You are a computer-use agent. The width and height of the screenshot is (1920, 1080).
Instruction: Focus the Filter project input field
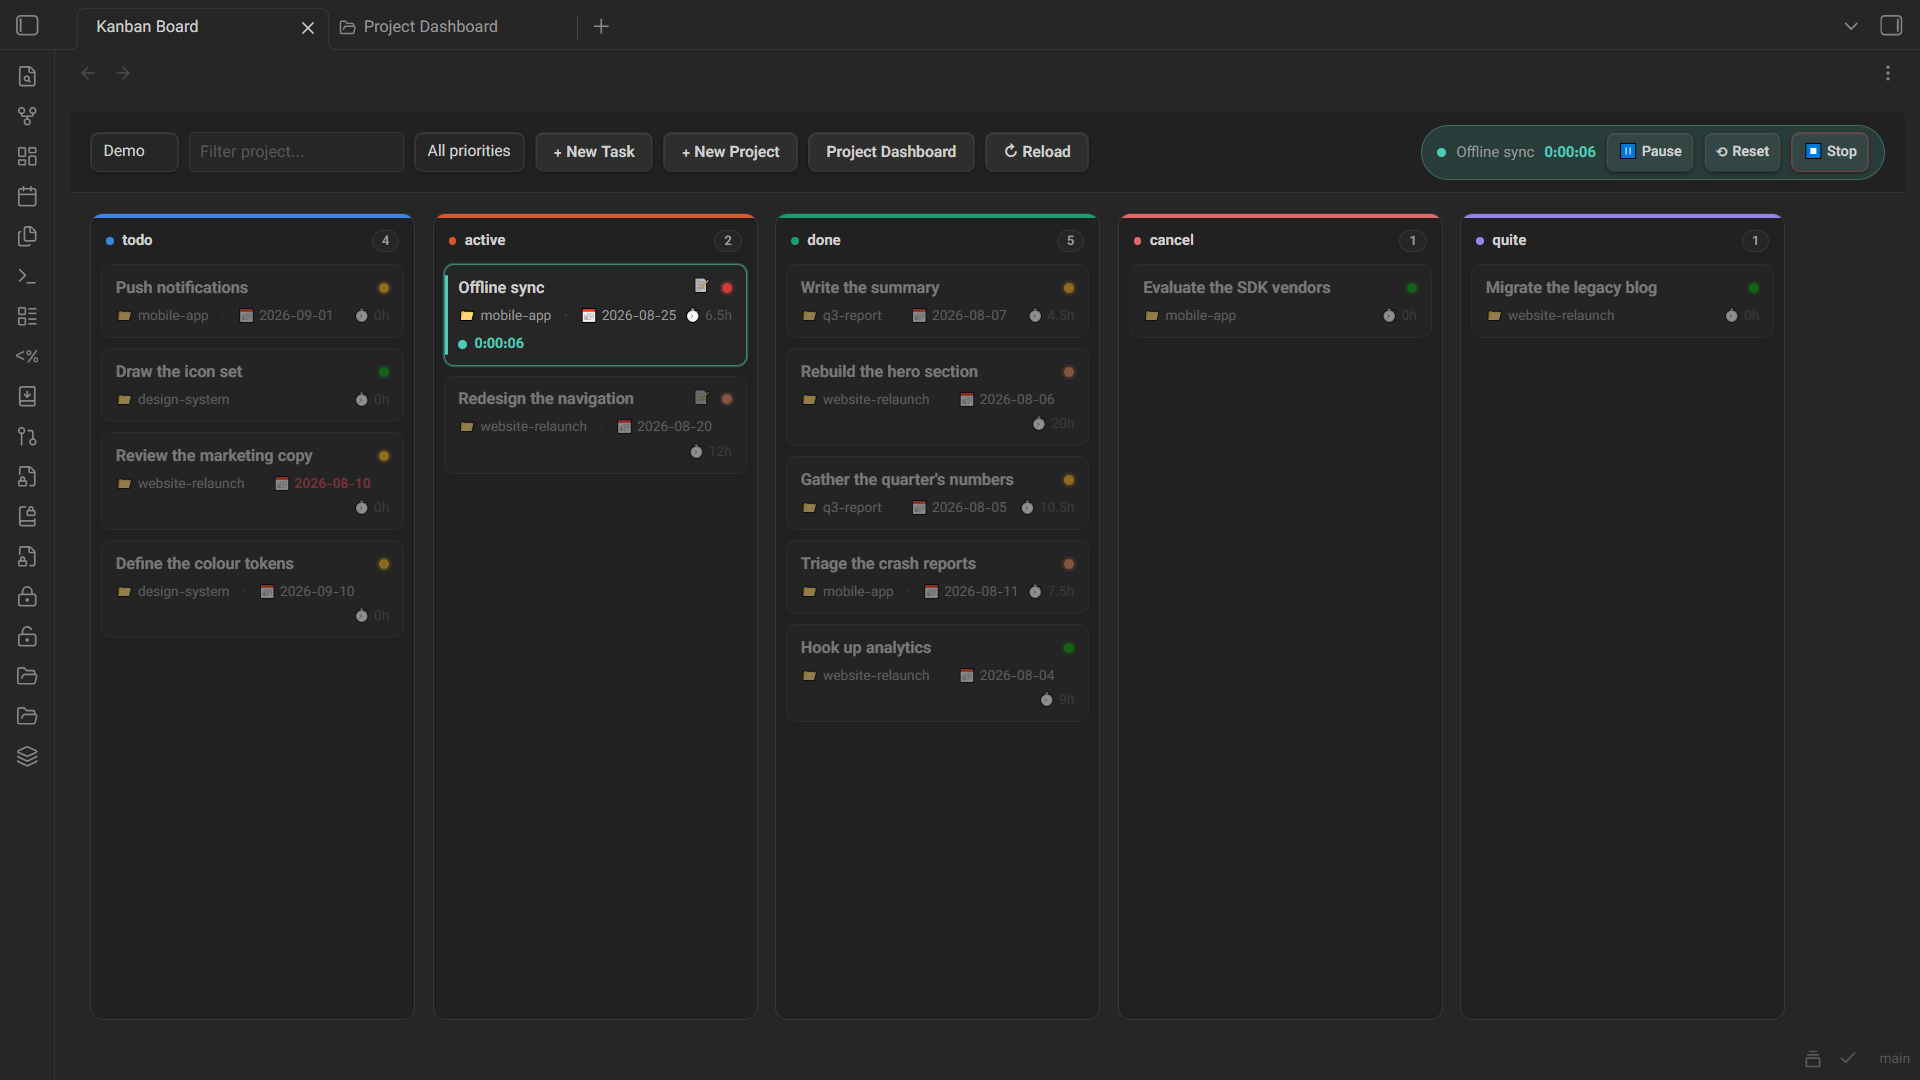(x=296, y=152)
